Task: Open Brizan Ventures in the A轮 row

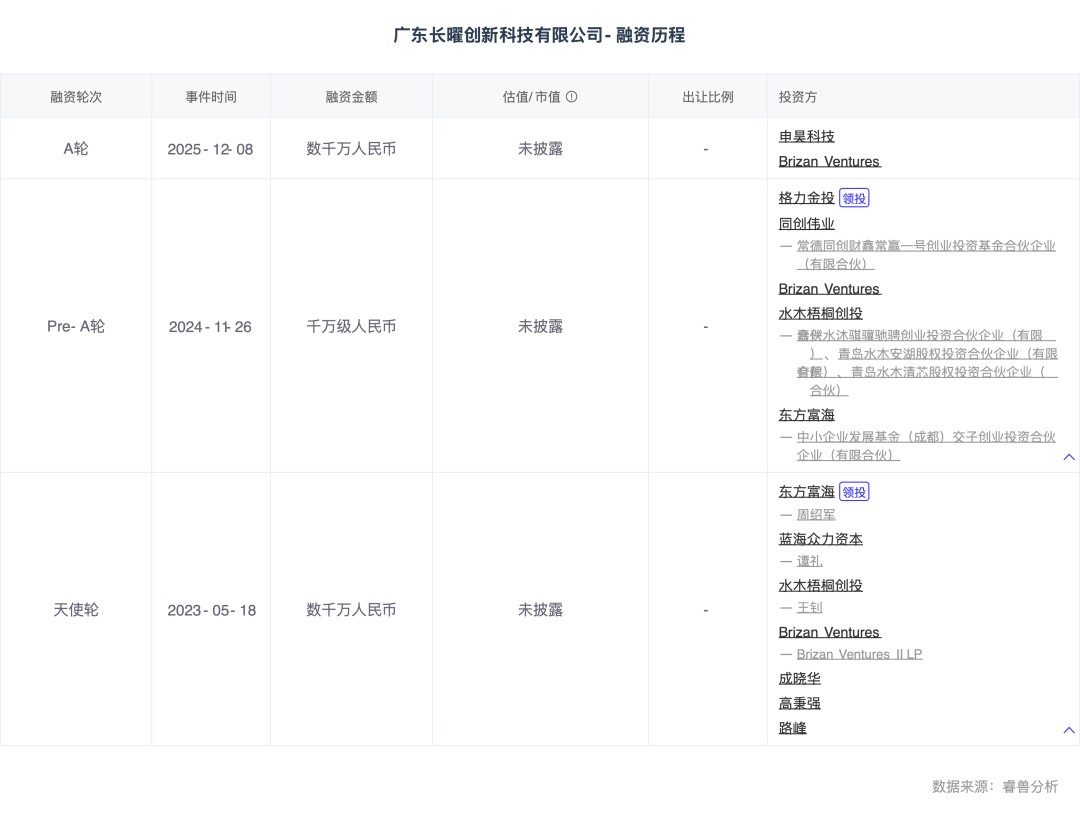Action: [x=829, y=161]
